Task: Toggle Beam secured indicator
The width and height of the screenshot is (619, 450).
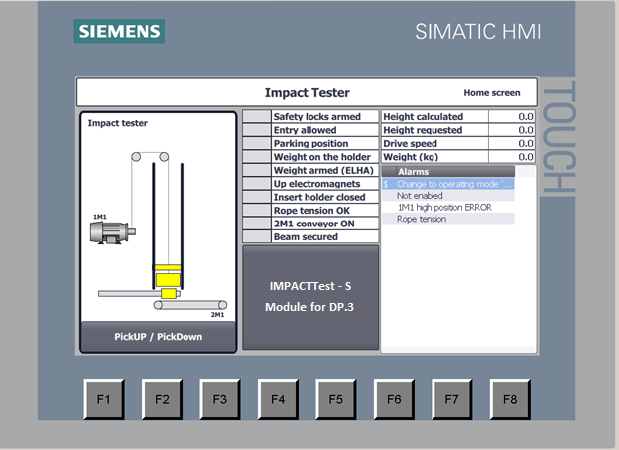Action: click(x=257, y=236)
